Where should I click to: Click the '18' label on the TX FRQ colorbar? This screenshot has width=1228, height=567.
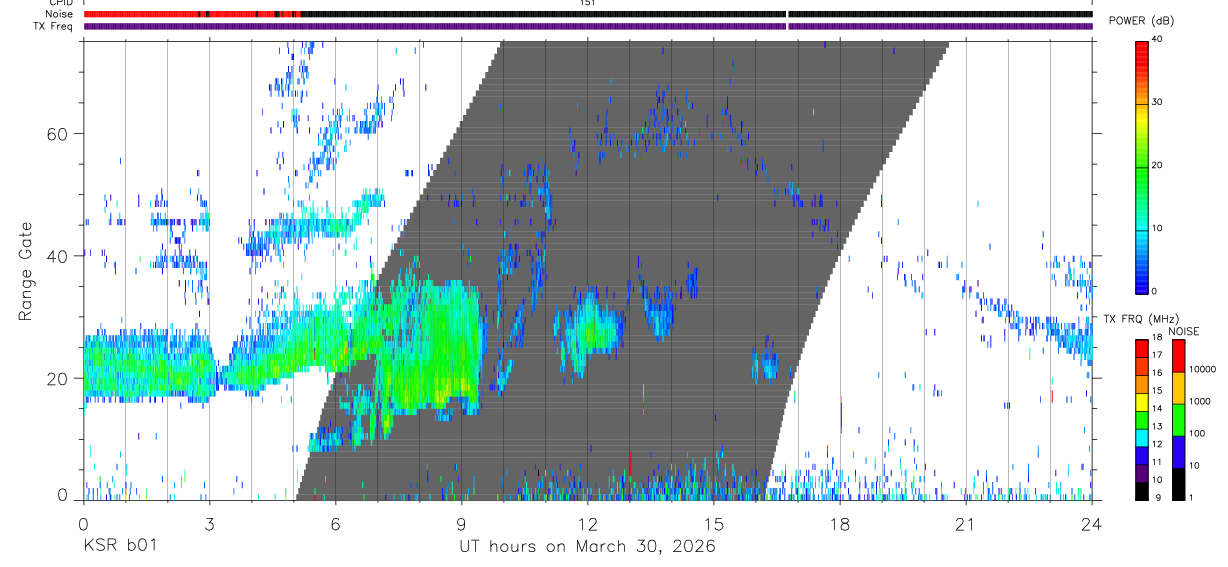click(1157, 337)
